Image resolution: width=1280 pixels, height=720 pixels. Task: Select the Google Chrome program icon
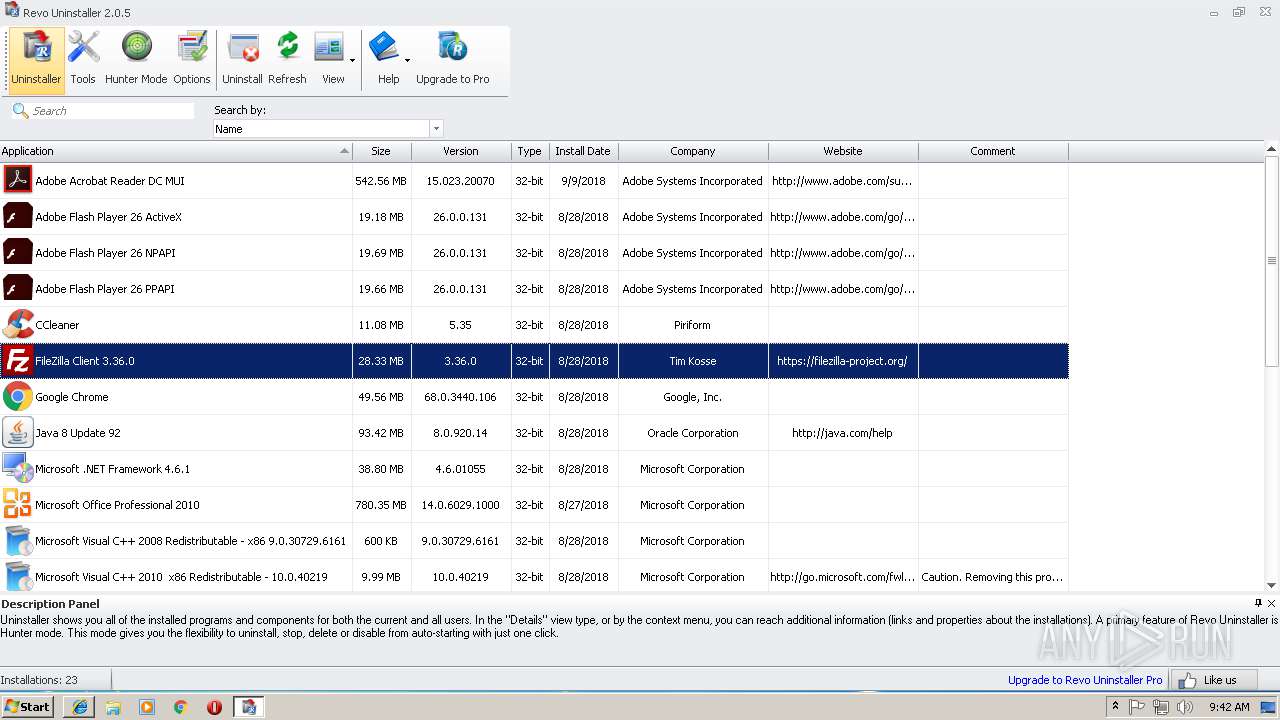point(17,397)
